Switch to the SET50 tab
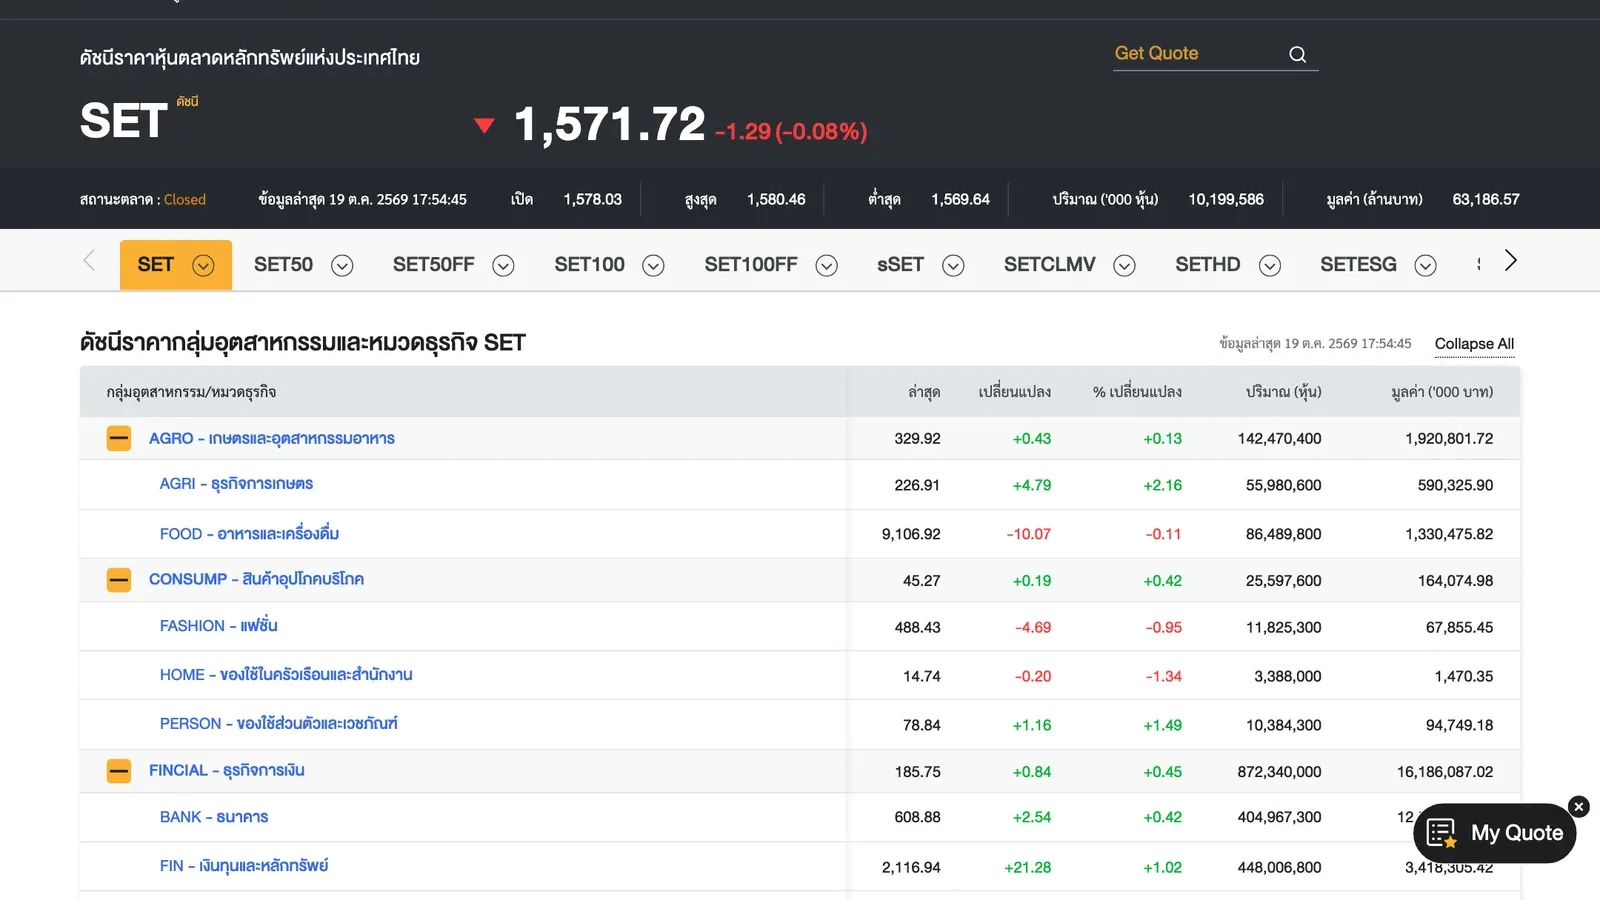The height and width of the screenshot is (900, 1600). (283, 265)
